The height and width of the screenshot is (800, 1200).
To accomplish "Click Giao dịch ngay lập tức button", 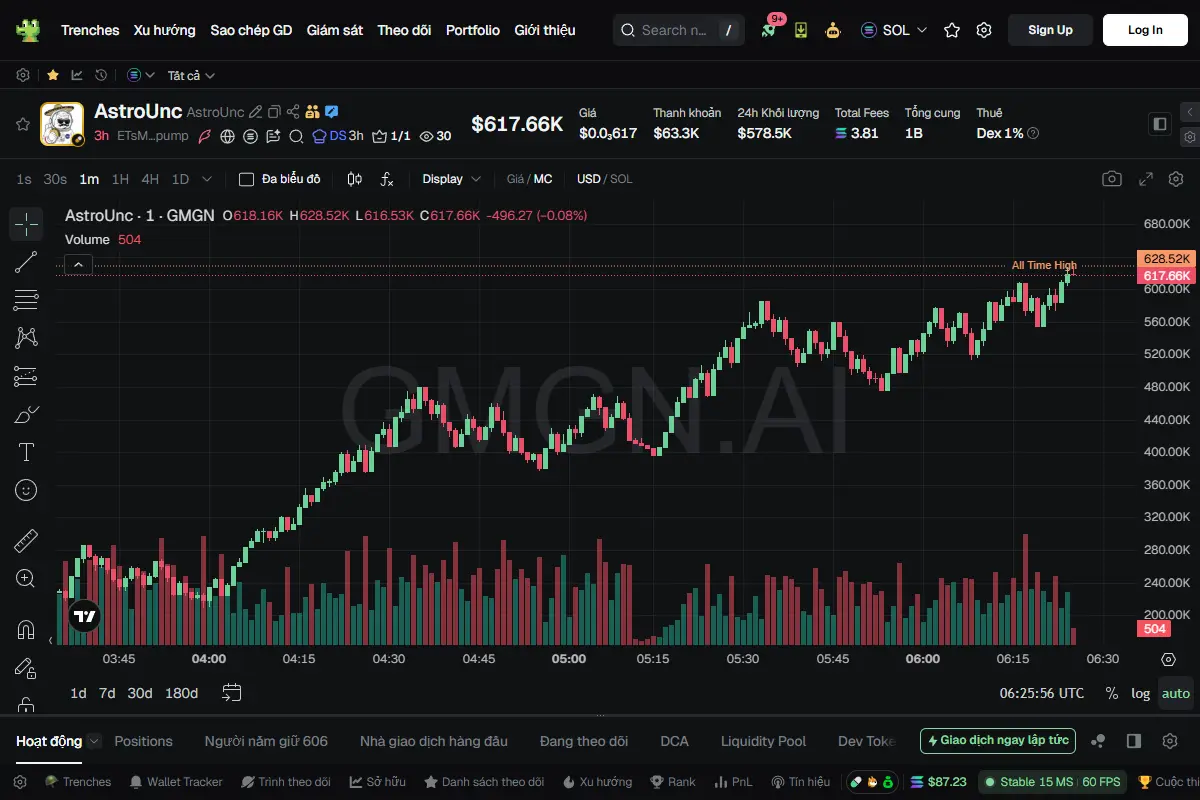I will [x=998, y=741].
